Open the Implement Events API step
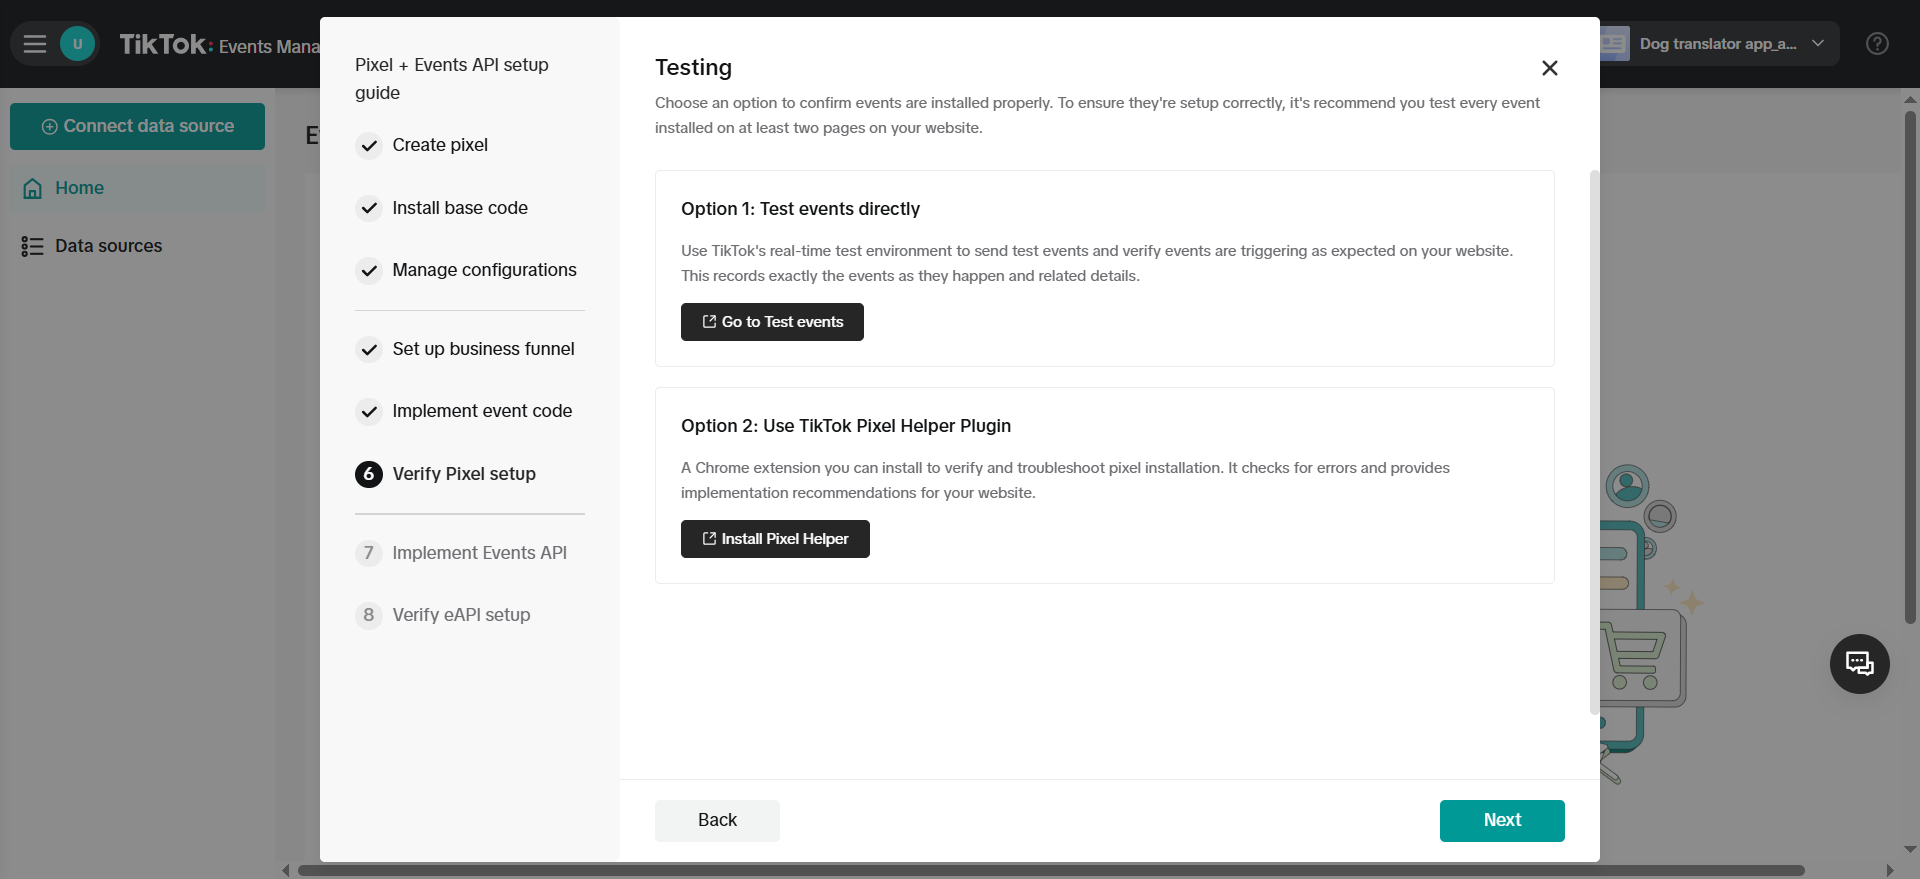1920x879 pixels. (479, 553)
